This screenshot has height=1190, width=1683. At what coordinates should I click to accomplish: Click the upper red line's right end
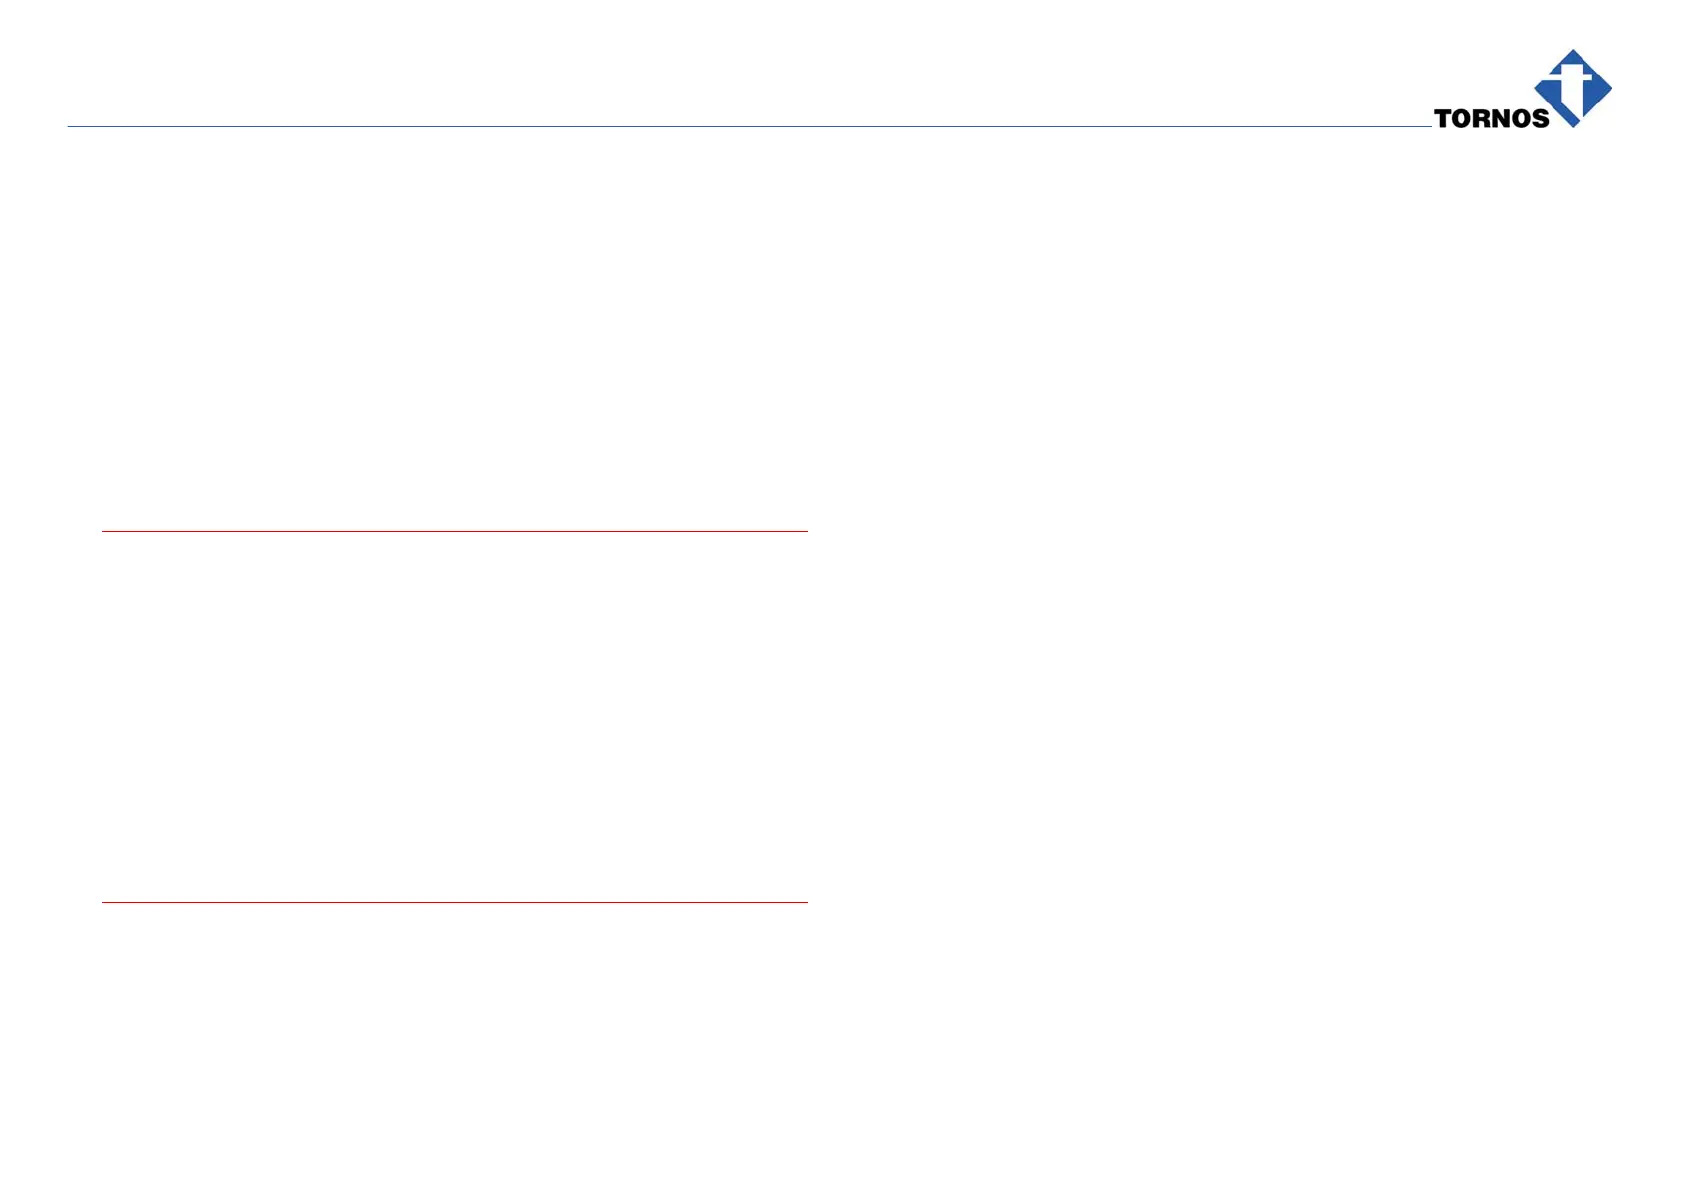pyautogui.click(x=805, y=531)
